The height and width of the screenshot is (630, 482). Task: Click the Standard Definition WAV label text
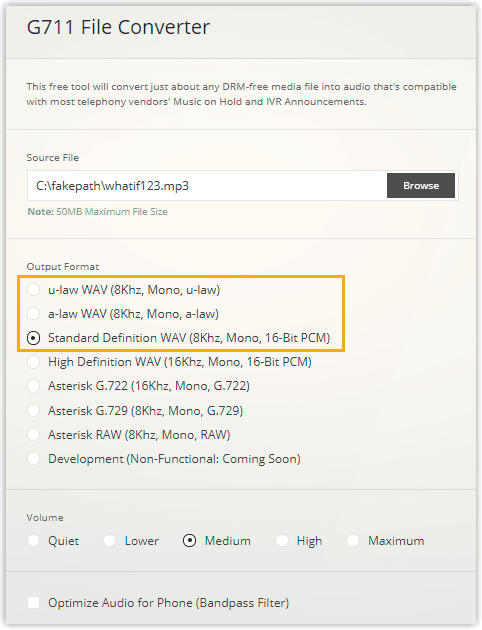pos(189,338)
